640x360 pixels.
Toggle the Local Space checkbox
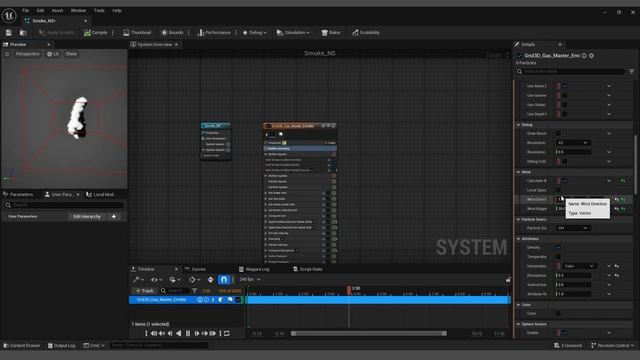558,190
